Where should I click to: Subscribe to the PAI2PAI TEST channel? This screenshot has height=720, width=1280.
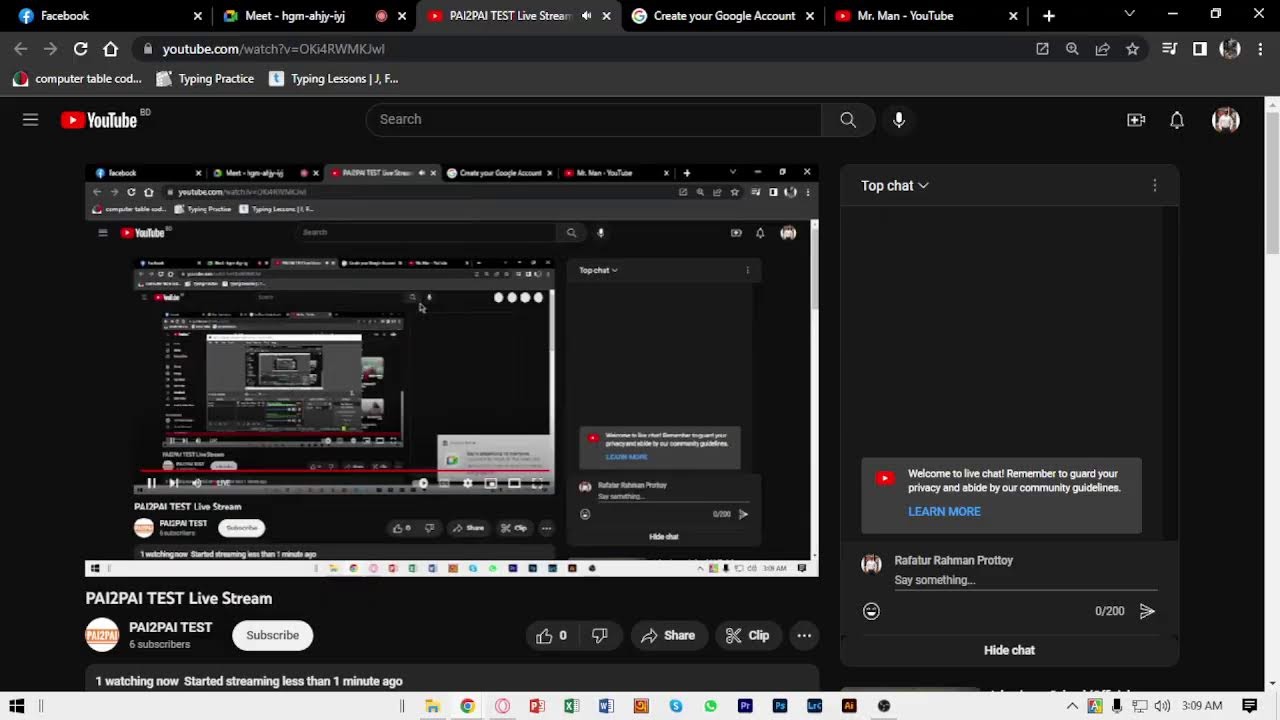click(x=273, y=636)
